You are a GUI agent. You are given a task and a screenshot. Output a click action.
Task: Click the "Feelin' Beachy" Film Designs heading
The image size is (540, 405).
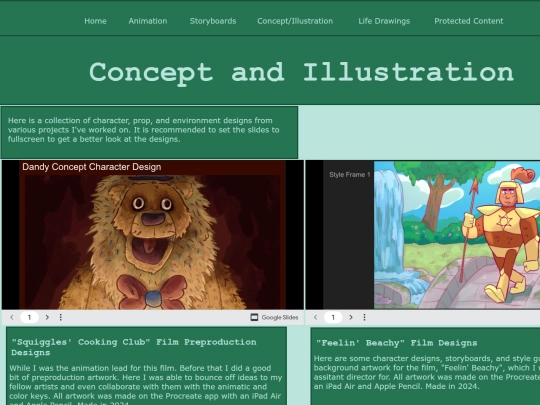tap(397, 343)
